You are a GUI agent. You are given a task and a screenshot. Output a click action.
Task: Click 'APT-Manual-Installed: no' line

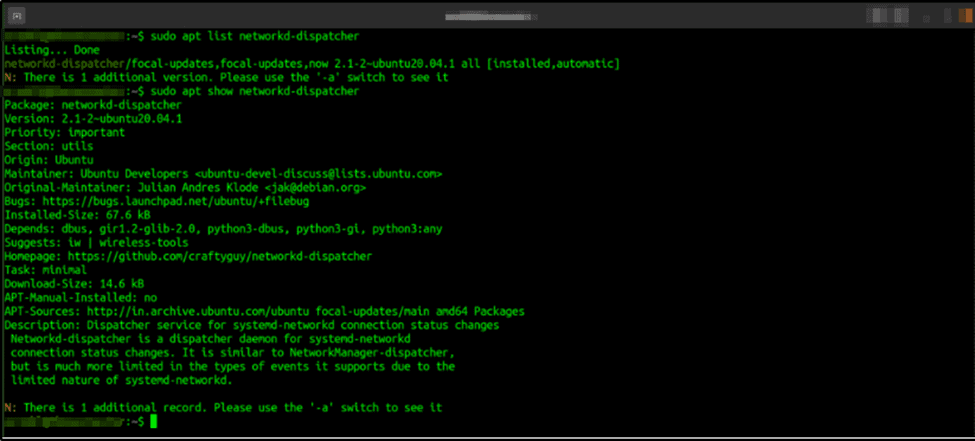tap(80, 297)
